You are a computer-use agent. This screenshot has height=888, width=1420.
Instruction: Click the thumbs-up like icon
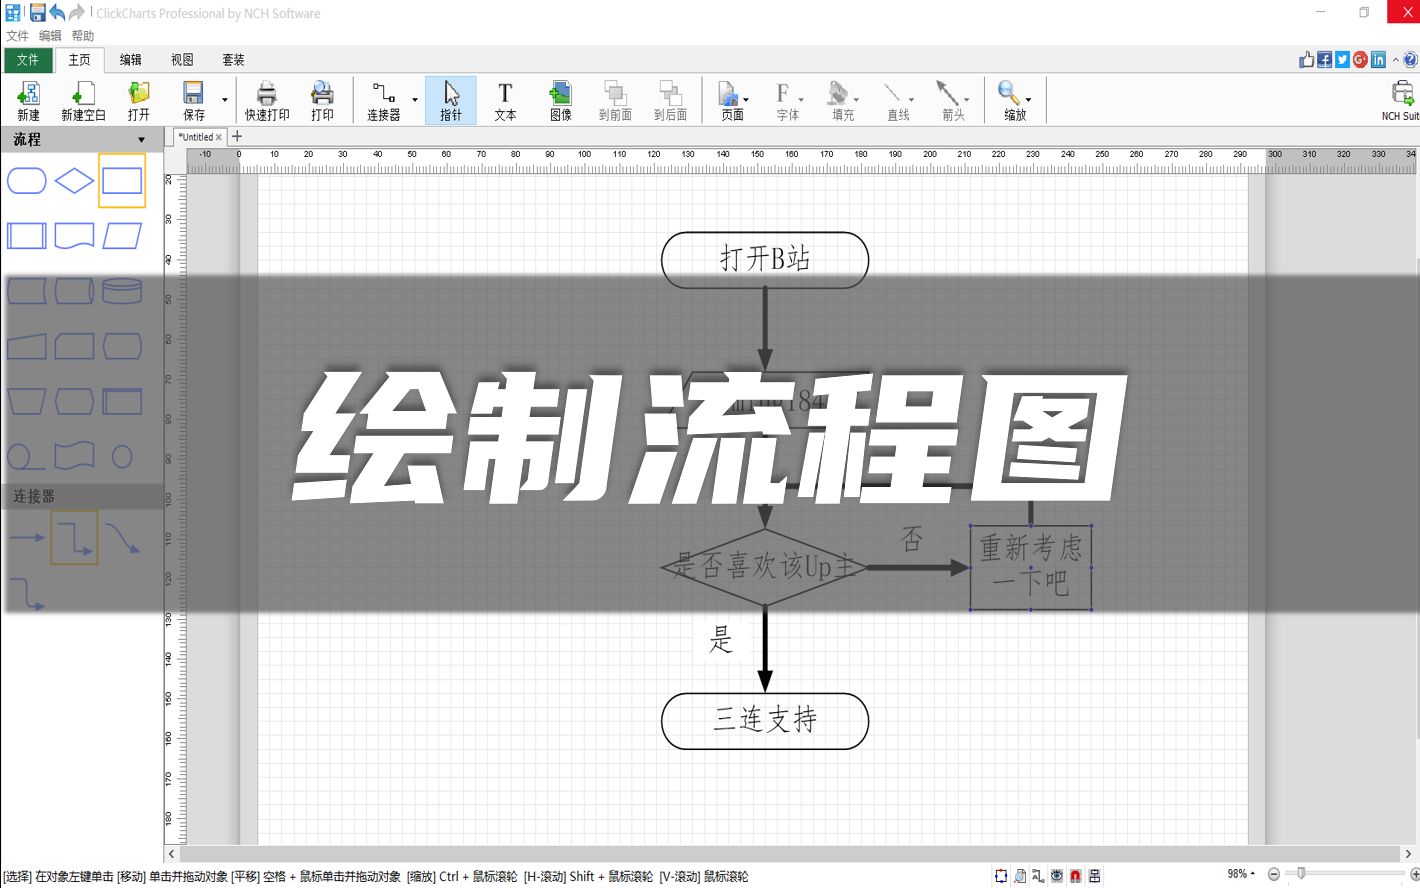click(1307, 60)
